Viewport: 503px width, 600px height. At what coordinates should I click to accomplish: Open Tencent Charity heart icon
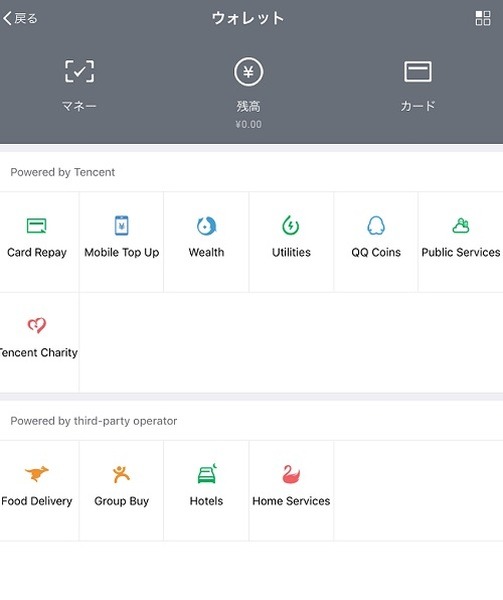point(37,325)
